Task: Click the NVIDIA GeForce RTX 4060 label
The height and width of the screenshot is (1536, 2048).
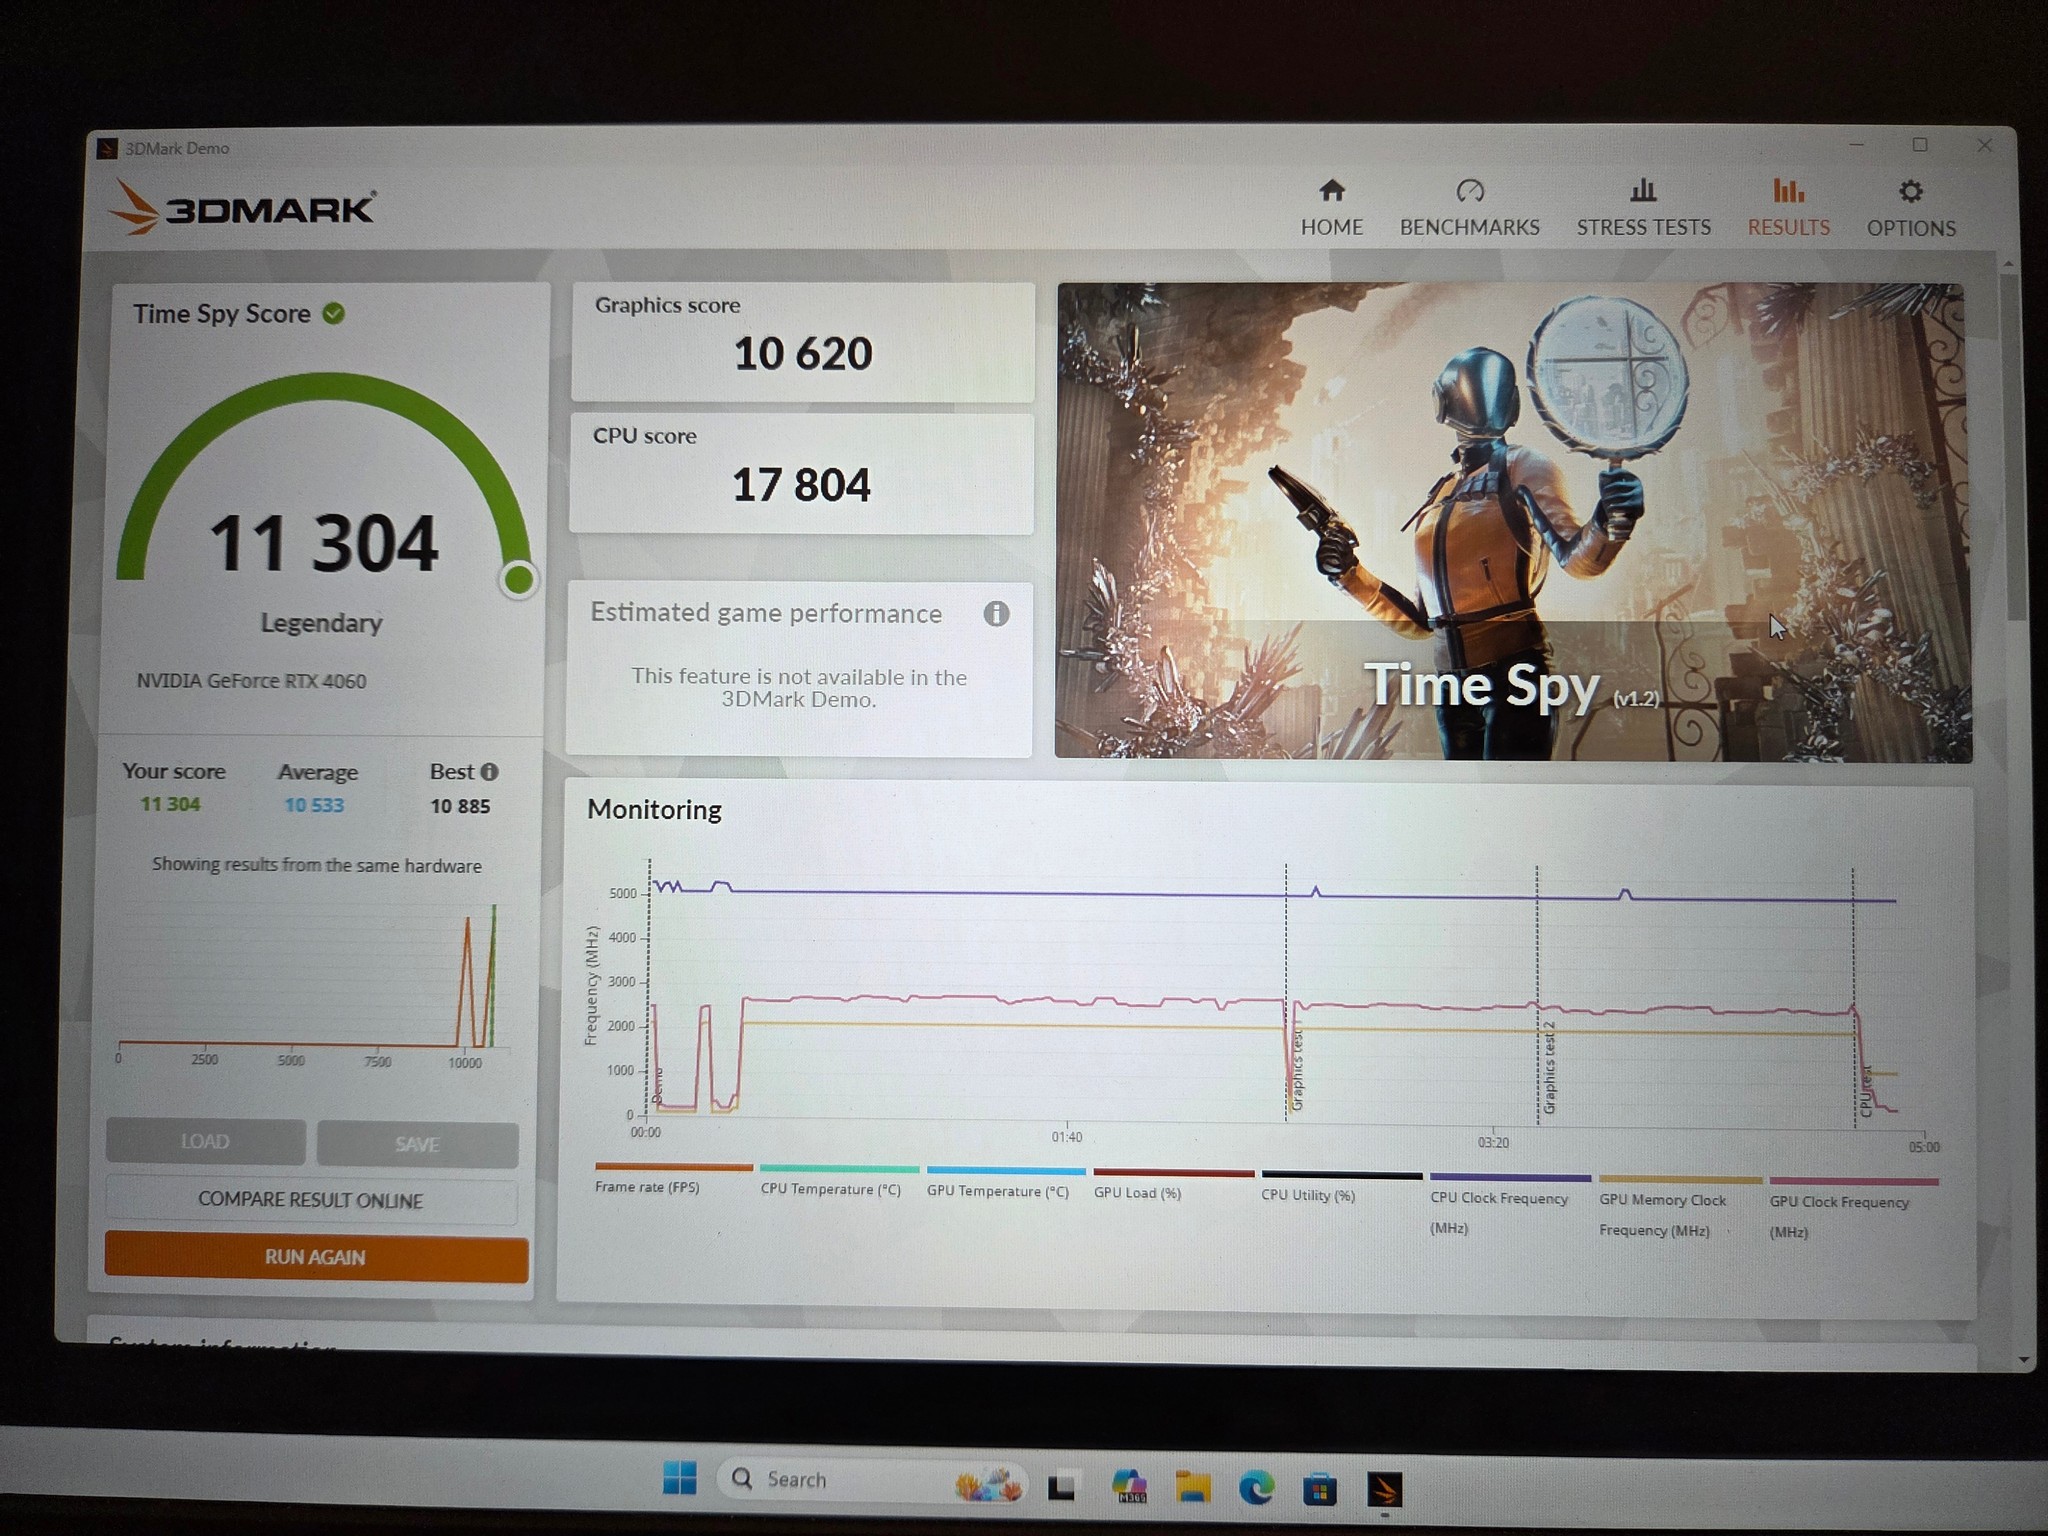Action: coord(251,681)
